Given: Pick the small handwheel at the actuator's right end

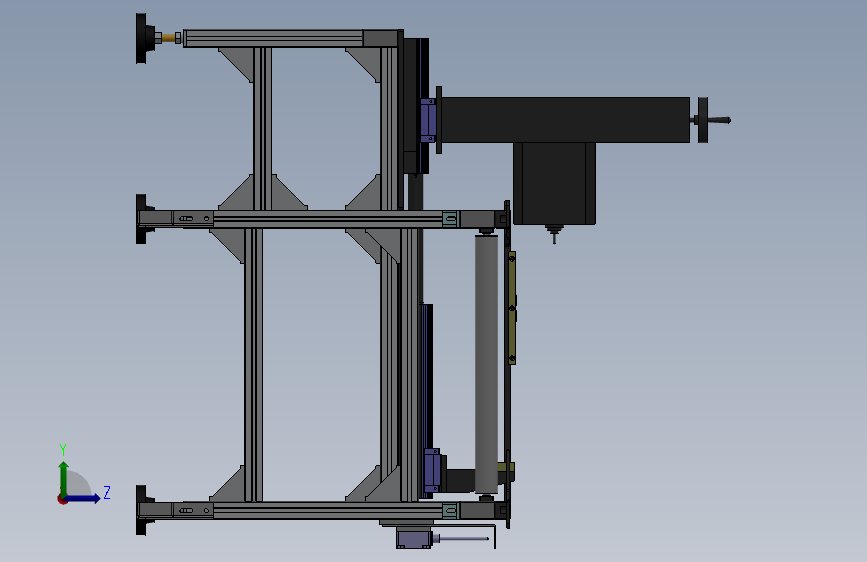Looking at the screenshot, I should point(703,120).
